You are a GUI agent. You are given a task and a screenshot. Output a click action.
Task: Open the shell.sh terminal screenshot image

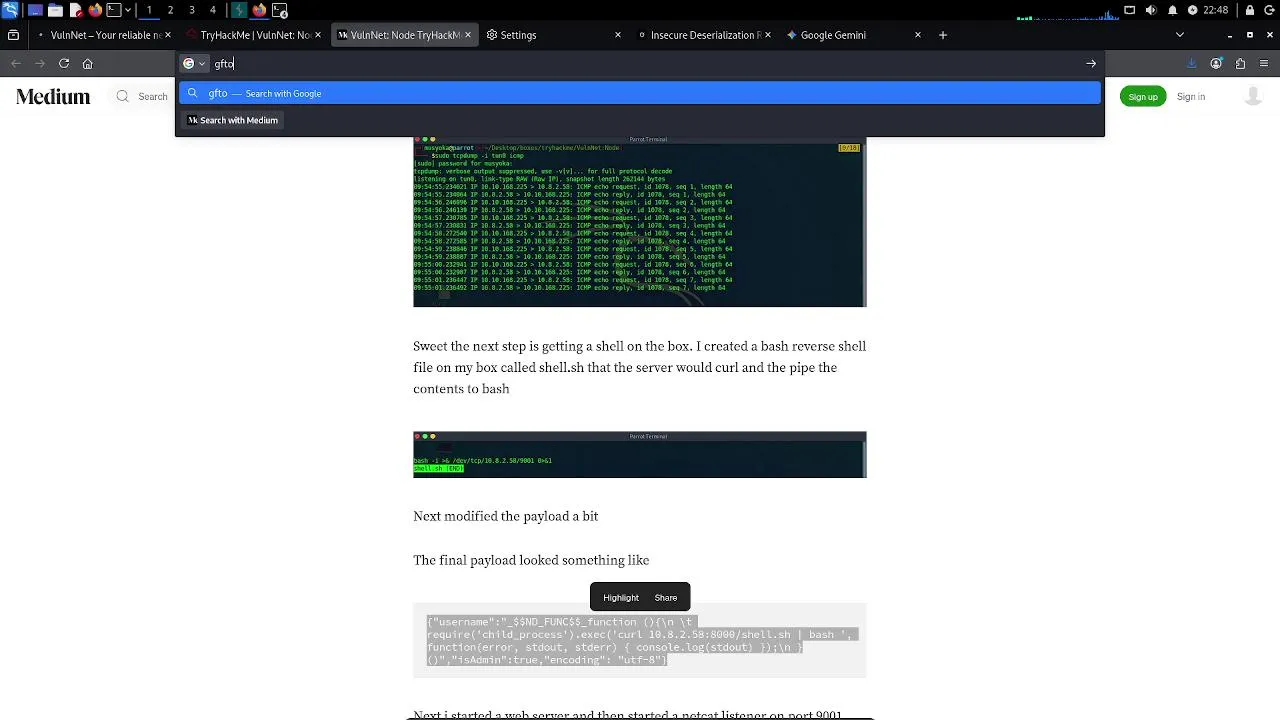[x=640, y=455]
